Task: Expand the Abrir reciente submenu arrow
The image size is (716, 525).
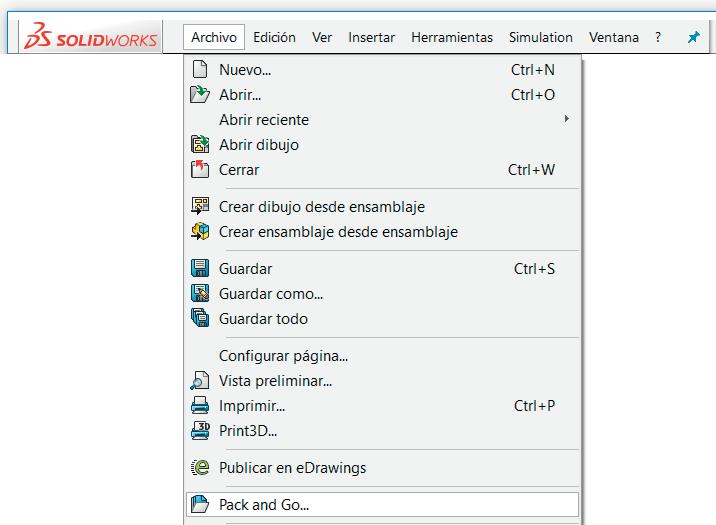Action: (567, 119)
